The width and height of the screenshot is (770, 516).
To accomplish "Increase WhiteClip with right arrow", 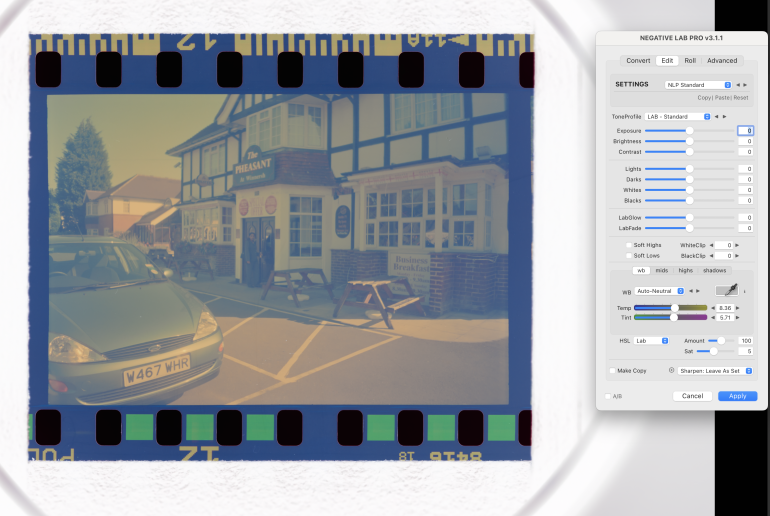I will (737, 245).
